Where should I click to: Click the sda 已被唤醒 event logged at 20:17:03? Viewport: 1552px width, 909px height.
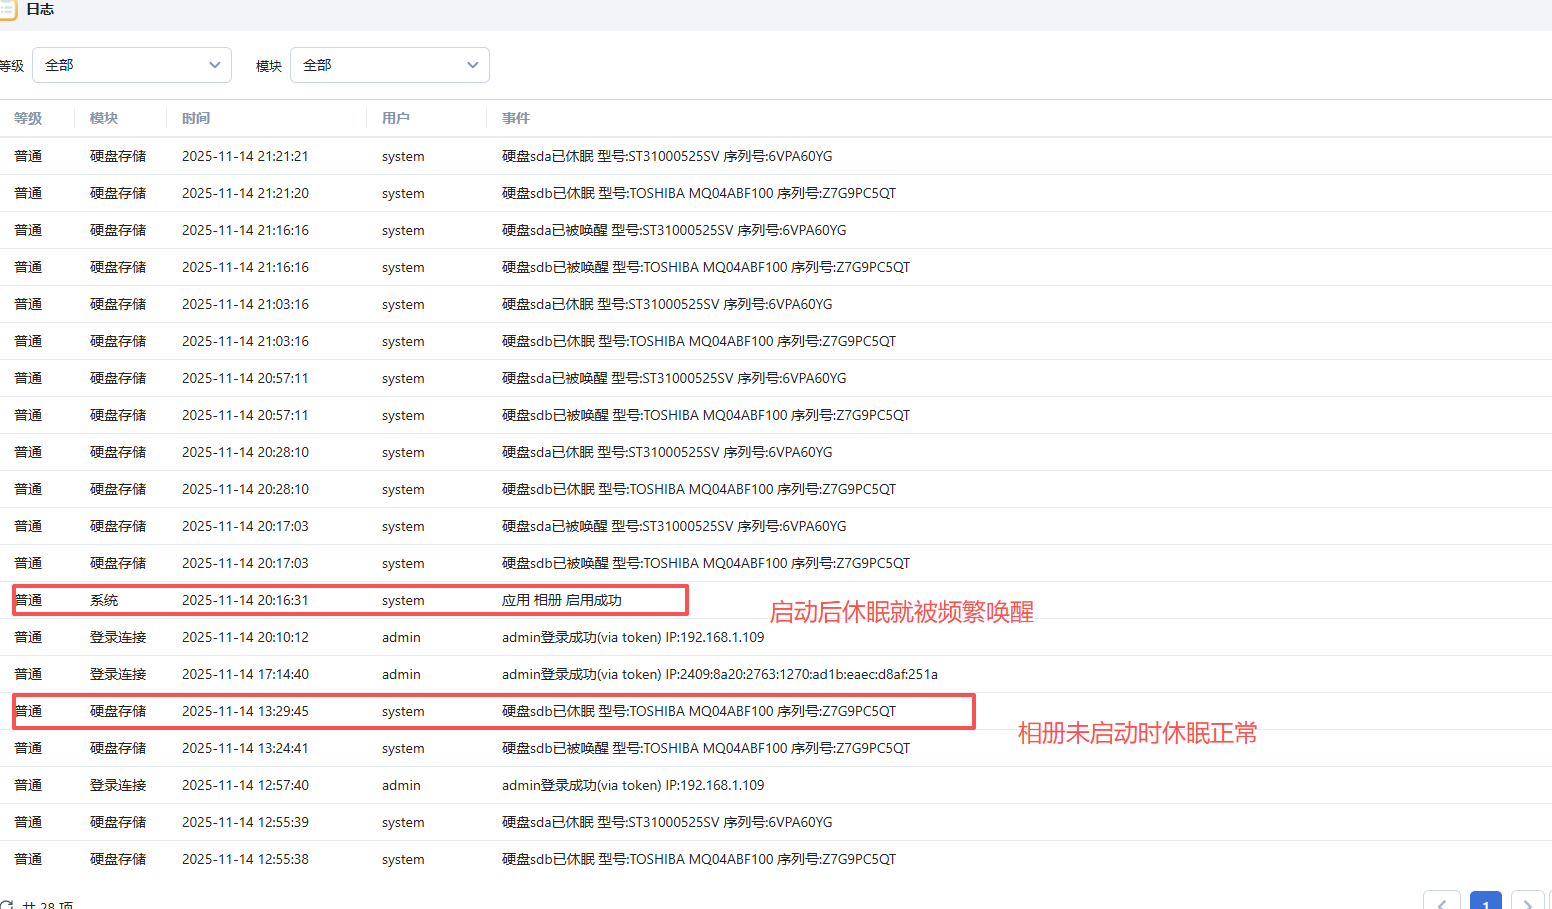click(x=674, y=526)
